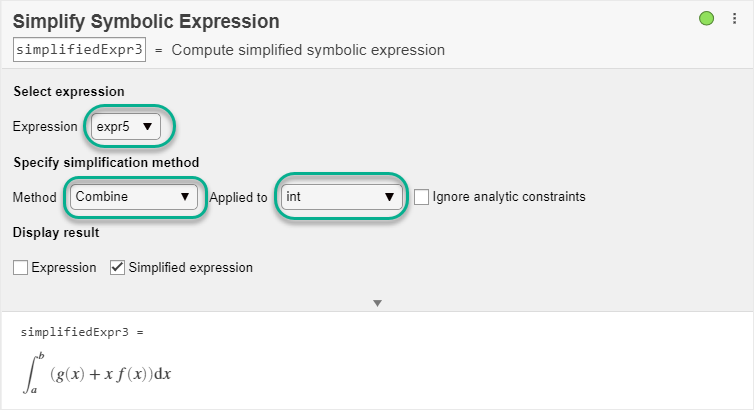Open the expr5 Expression dropdown
This screenshot has width=754, height=410.
125,126
